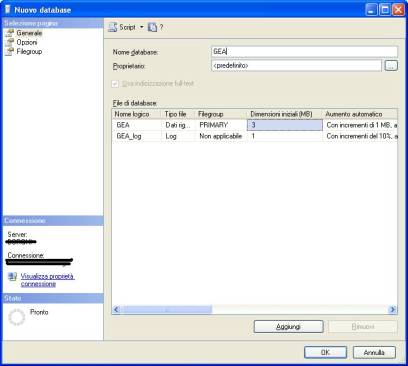Click the Opzioni page icon
Viewport: 408px width, 366px height.
click(10, 42)
